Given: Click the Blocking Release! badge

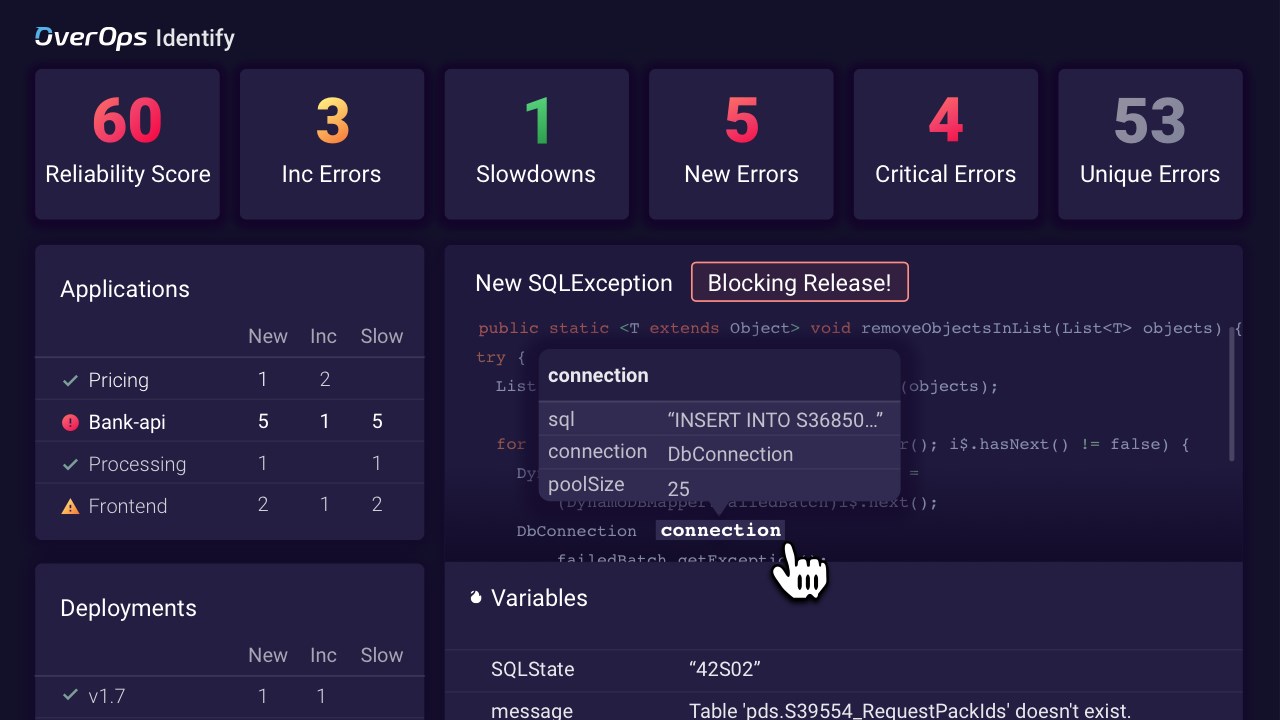Looking at the screenshot, I should 799,283.
